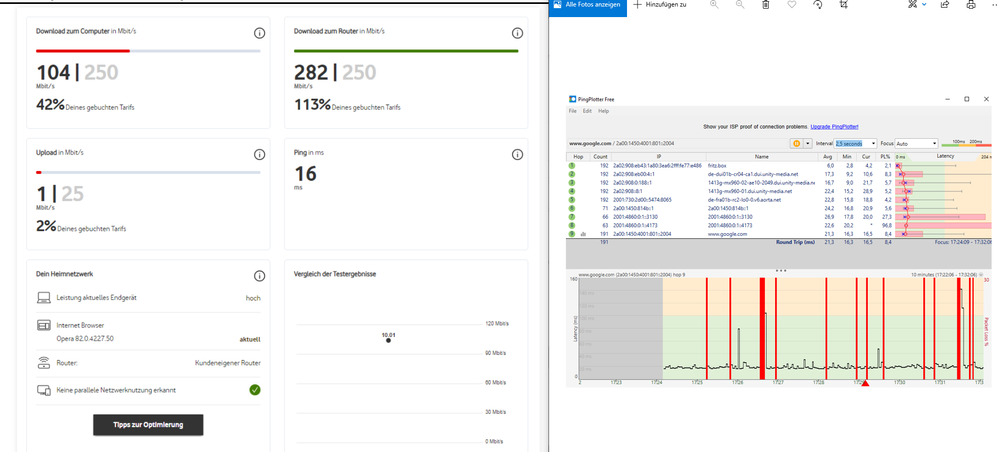This screenshot has height=452, width=999.
Task: Open dropdown arrow next to pause button
Action: 807,143
